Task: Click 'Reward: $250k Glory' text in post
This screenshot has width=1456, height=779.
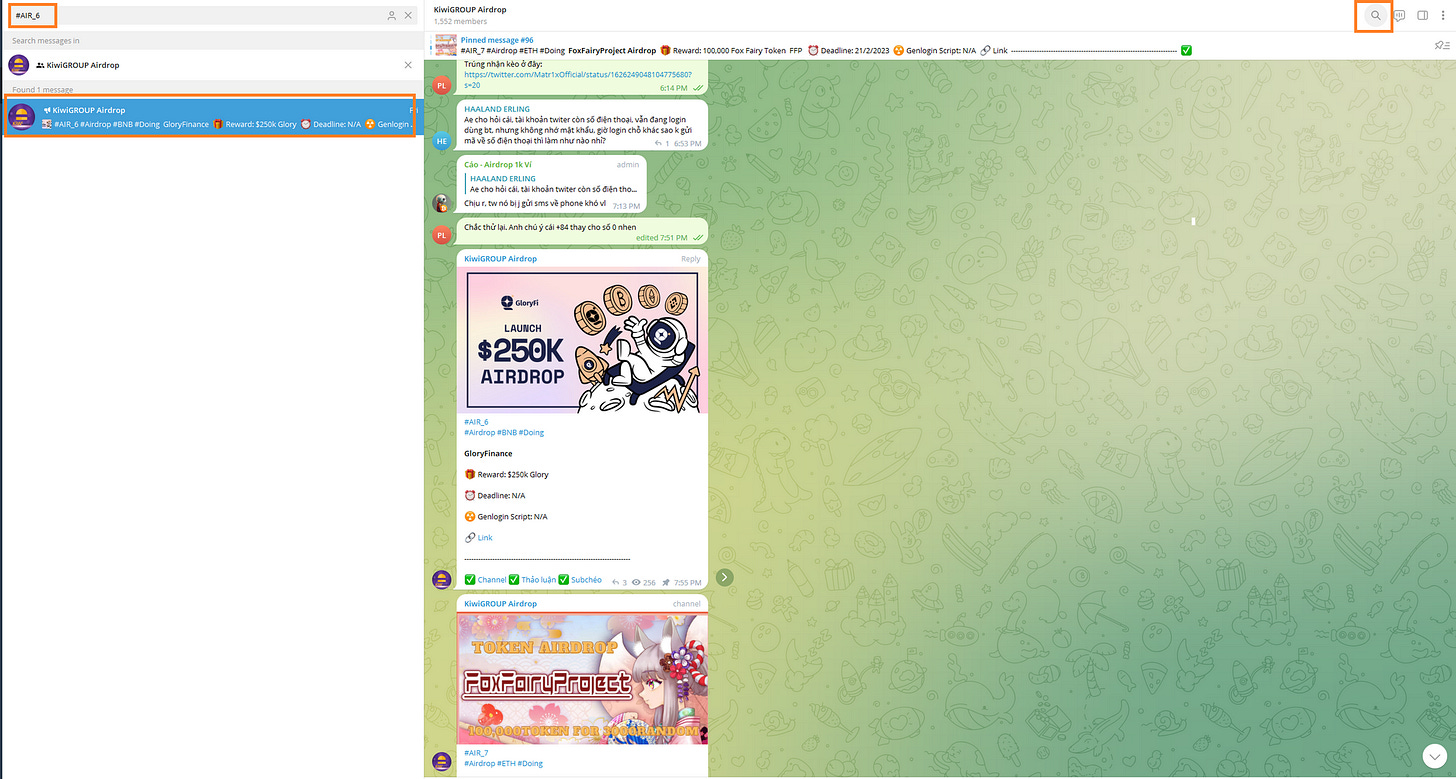Action: pyautogui.click(x=514, y=475)
